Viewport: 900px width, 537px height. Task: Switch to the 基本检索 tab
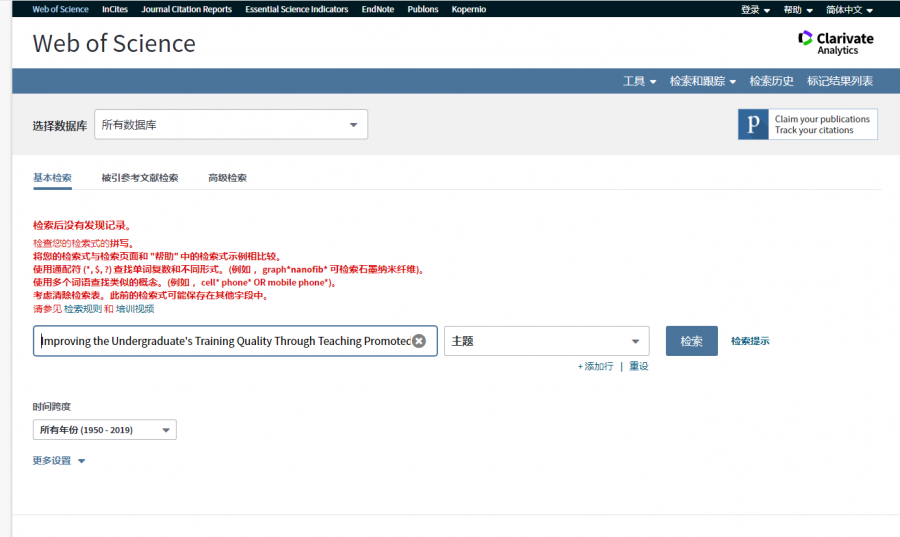pos(52,178)
